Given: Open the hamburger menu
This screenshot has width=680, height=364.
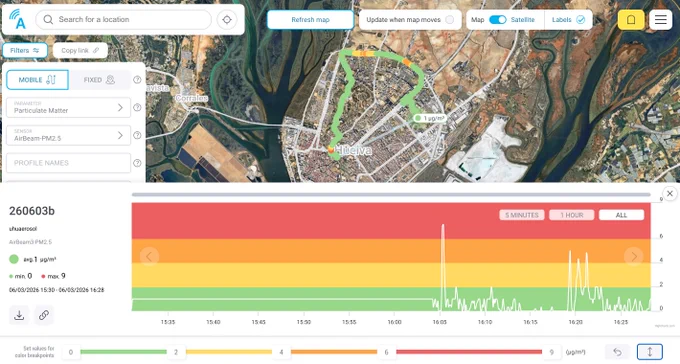Looking at the screenshot, I should point(660,20).
